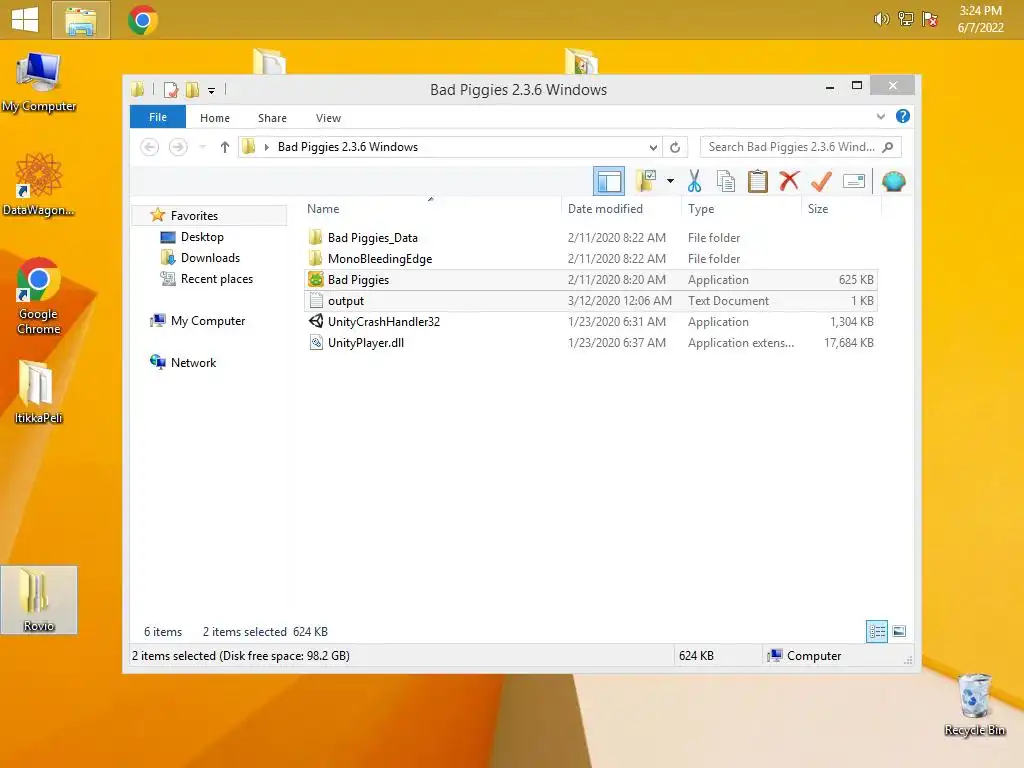Image resolution: width=1024 pixels, height=768 pixels.
Task: Open Google Chrome from the taskbar
Action: (x=142, y=20)
